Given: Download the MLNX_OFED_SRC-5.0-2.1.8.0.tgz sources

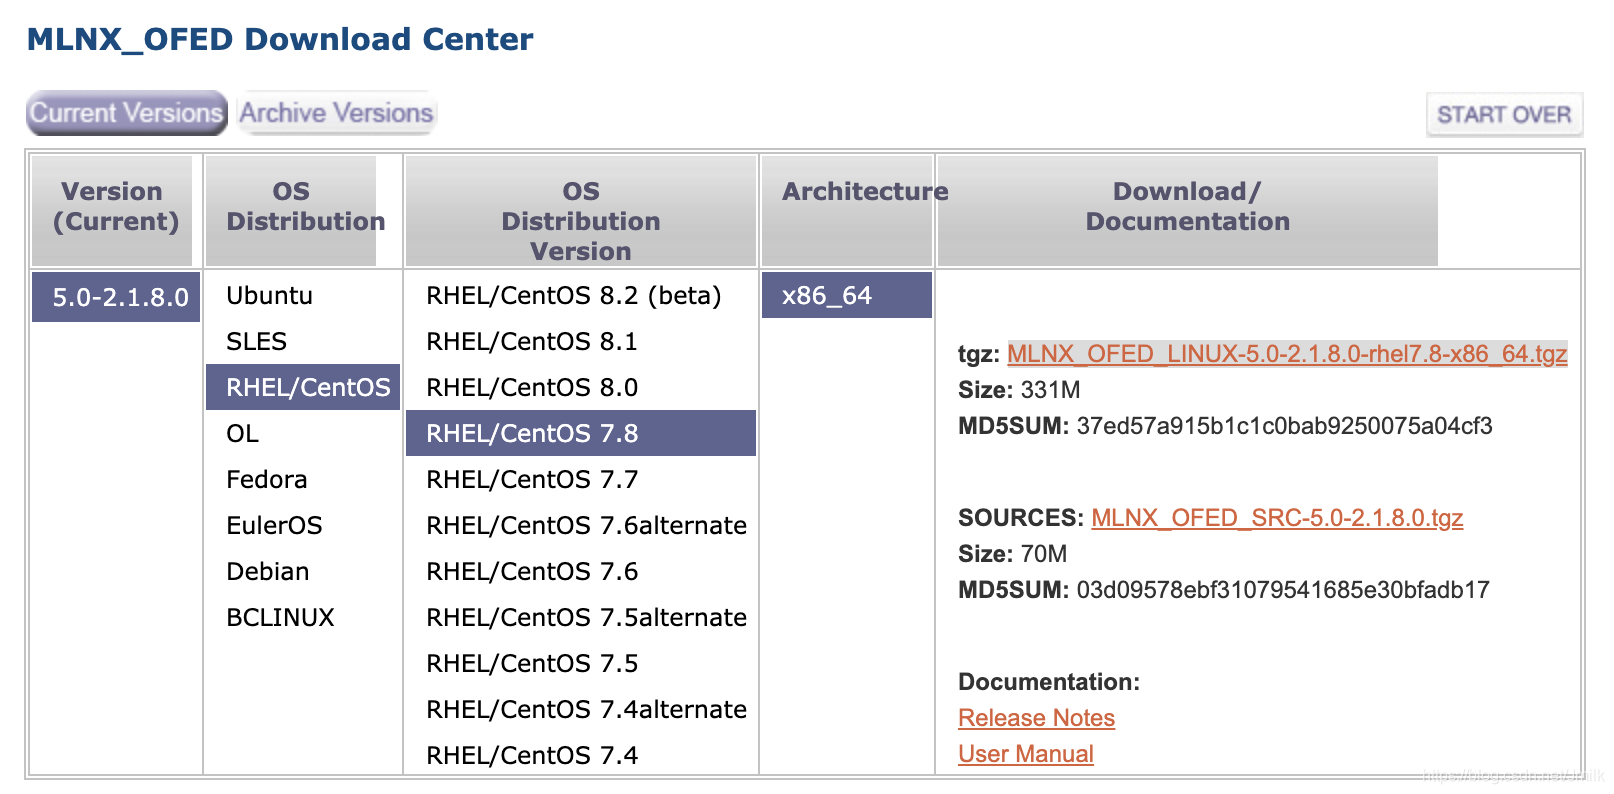Looking at the screenshot, I should pos(1277,518).
